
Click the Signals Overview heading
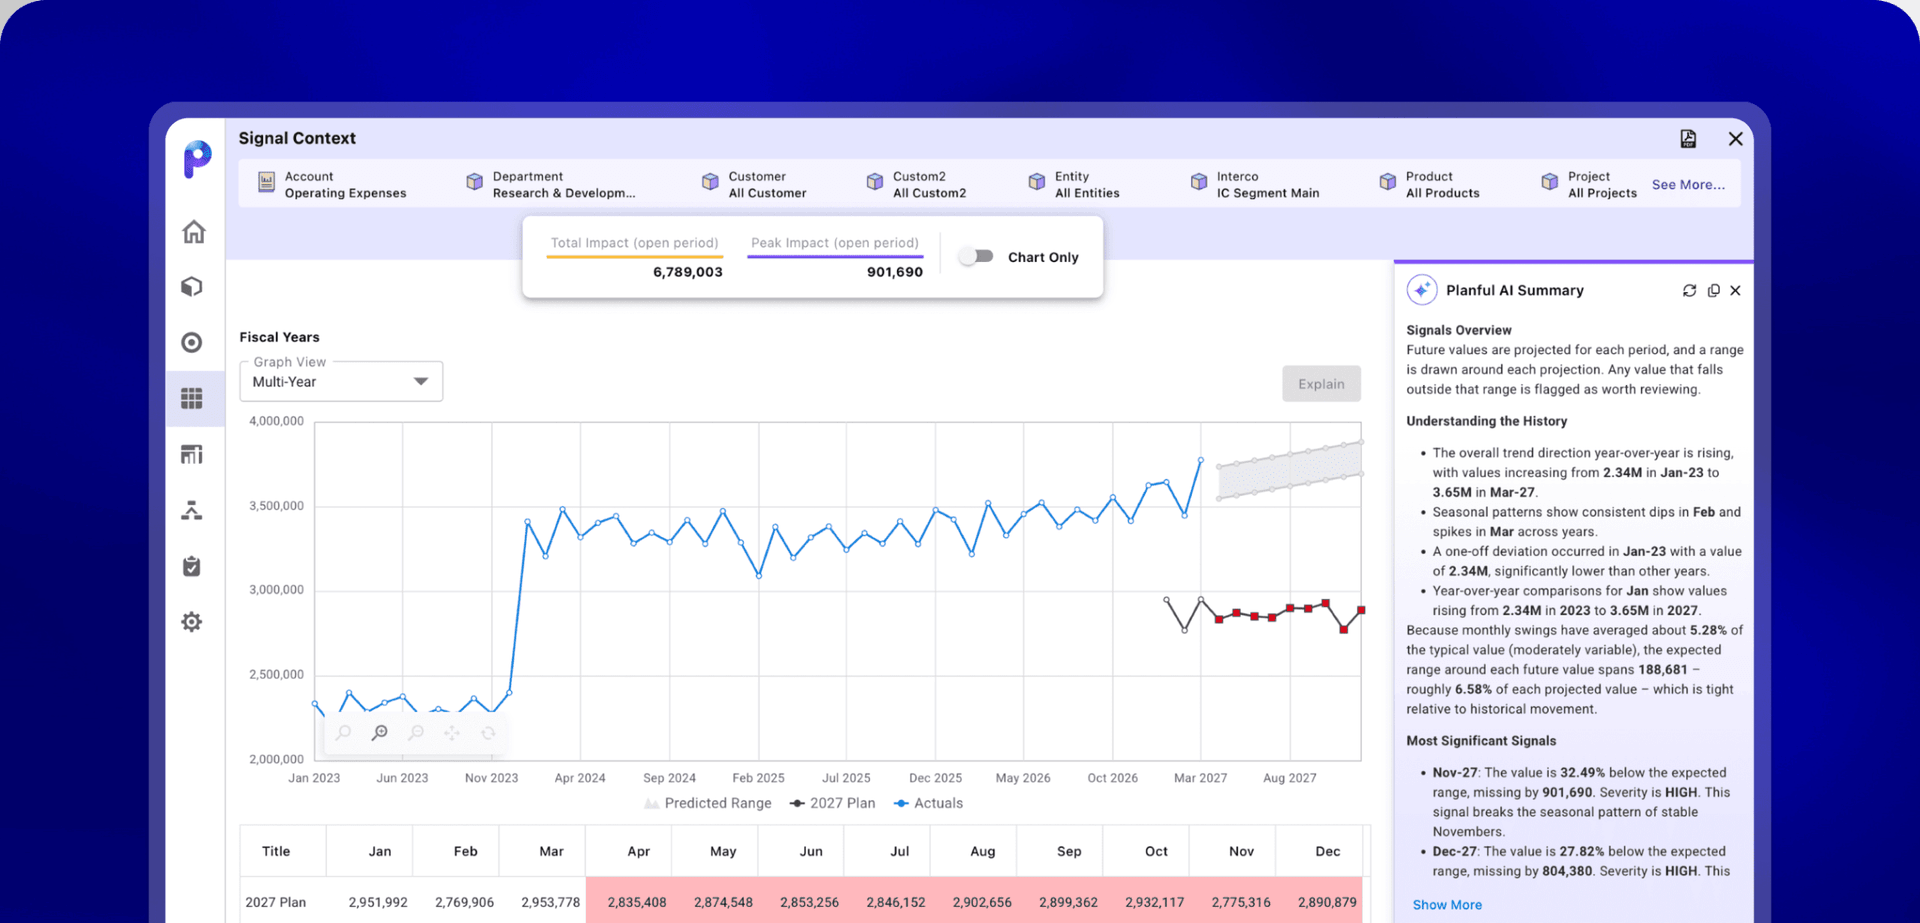[x=1459, y=330]
